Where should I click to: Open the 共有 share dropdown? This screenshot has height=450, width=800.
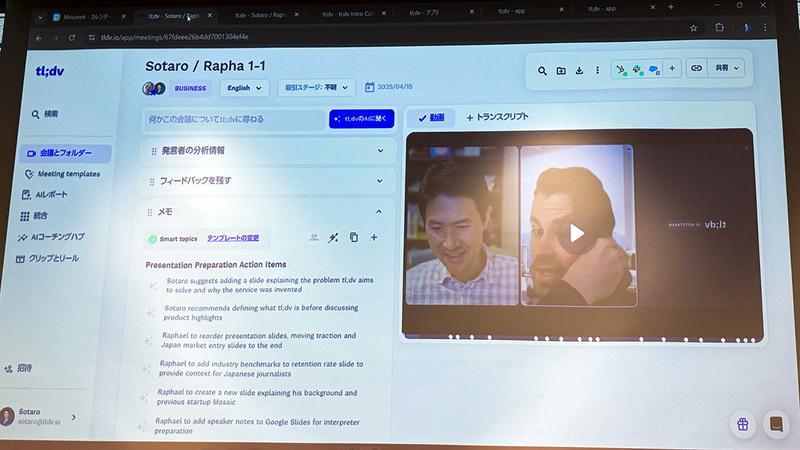pos(727,68)
